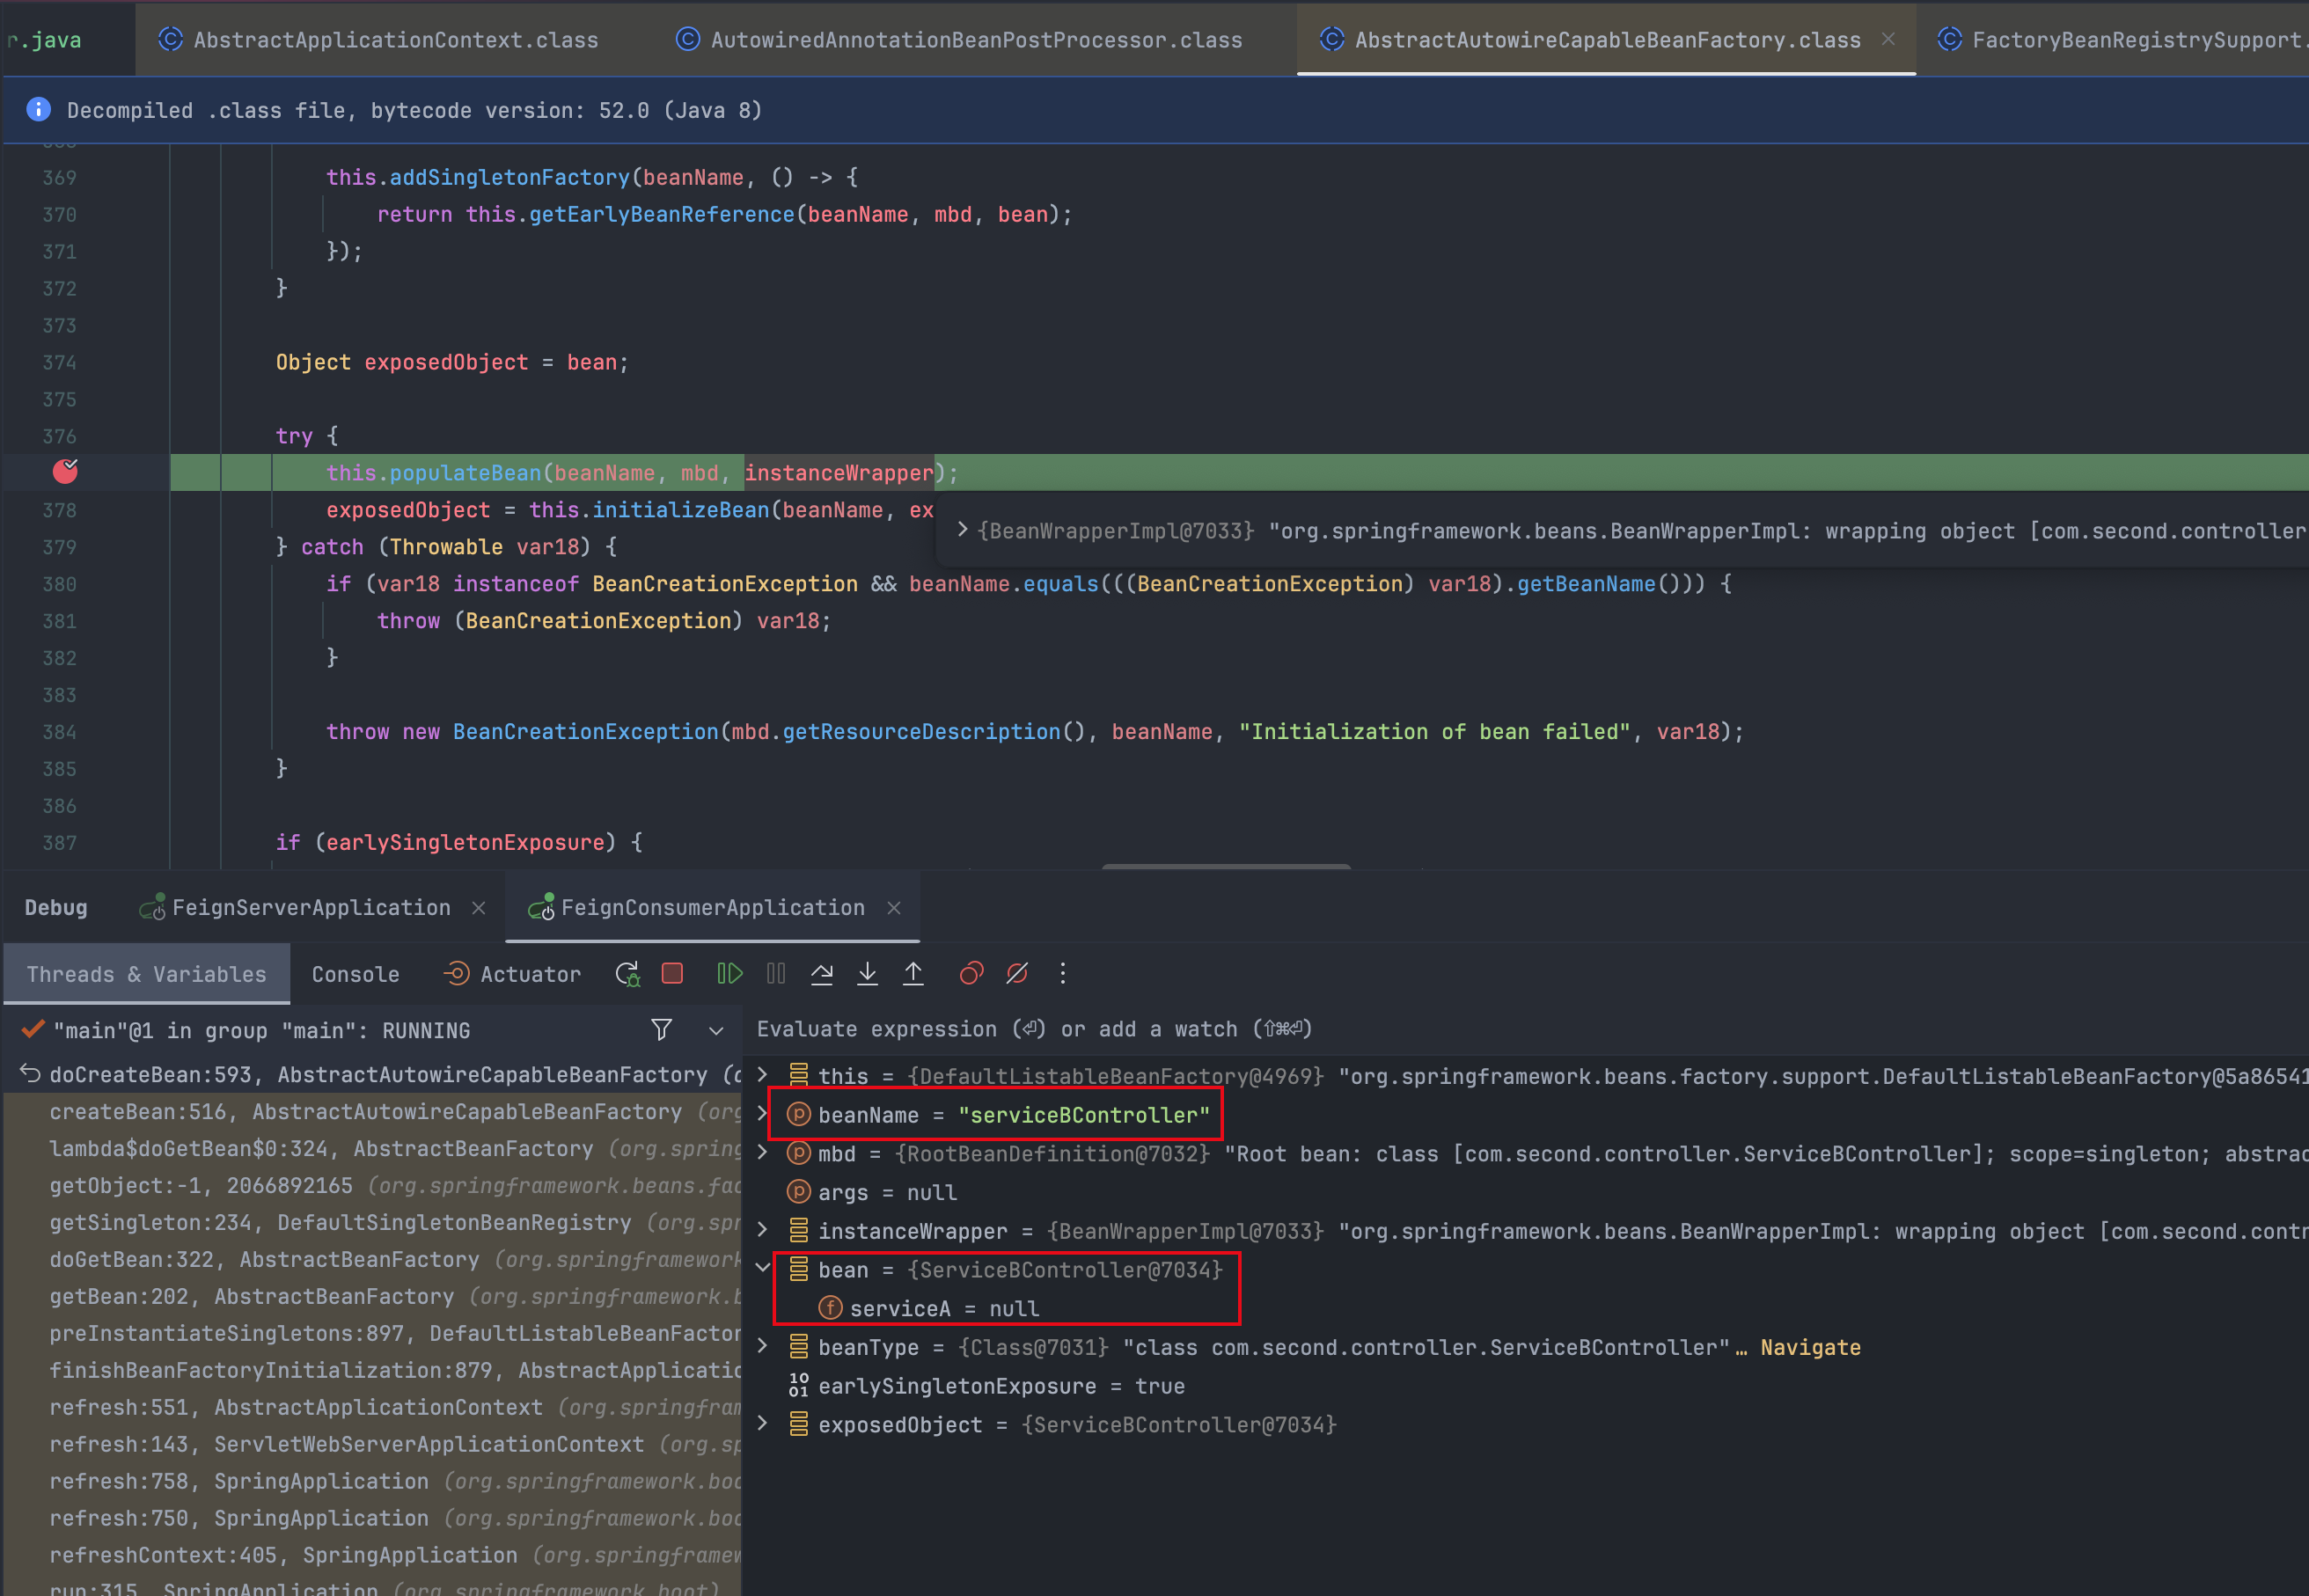Click the Debug tool window title
The height and width of the screenshot is (1596, 2309).
[x=56, y=908]
